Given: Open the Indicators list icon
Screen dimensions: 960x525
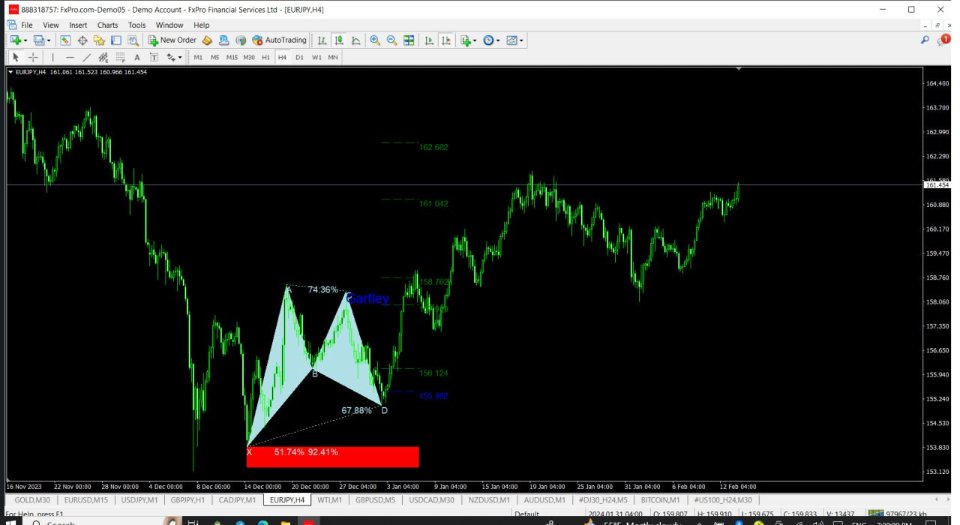Looking at the screenshot, I should (x=466, y=40).
